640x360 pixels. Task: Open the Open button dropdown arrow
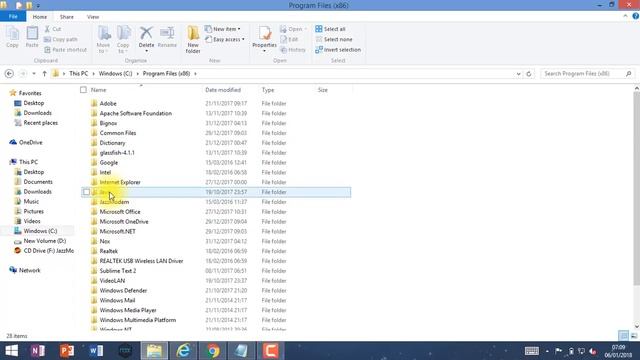pyautogui.click(x=305, y=29)
